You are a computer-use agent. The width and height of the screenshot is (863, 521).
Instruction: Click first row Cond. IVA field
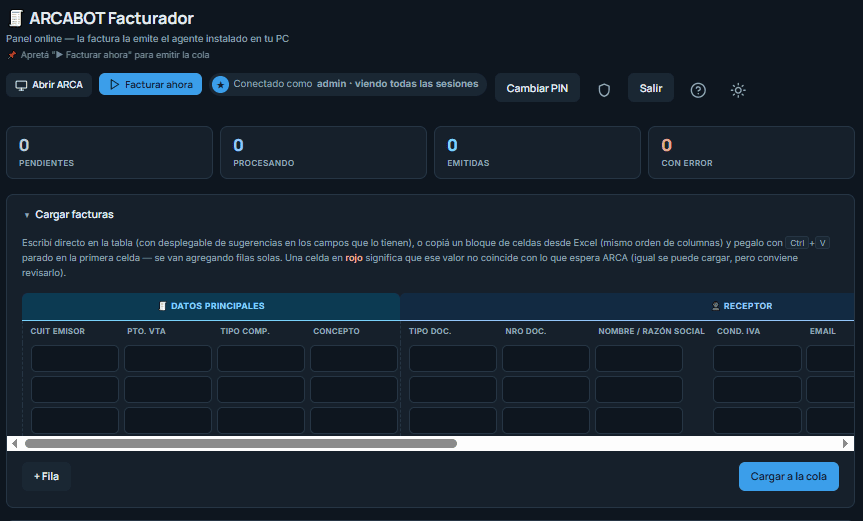pyautogui.click(x=757, y=359)
